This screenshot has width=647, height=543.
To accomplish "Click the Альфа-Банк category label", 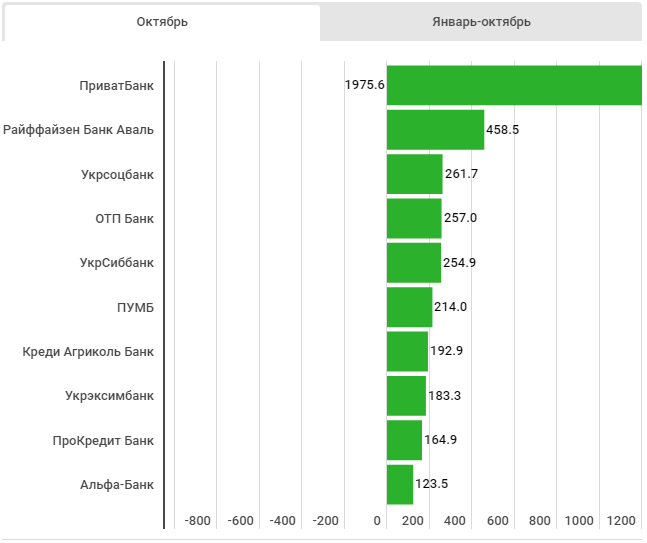I will [117, 484].
